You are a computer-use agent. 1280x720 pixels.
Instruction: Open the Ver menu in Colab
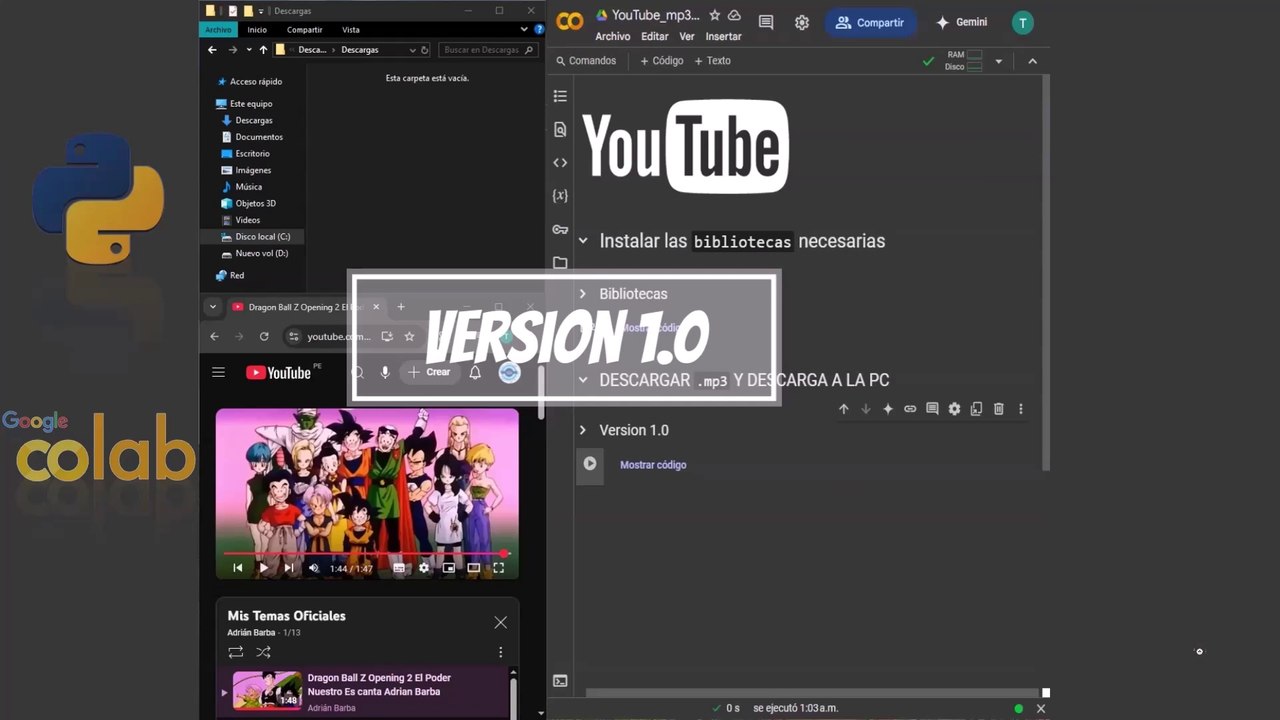(x=687, y=37)
